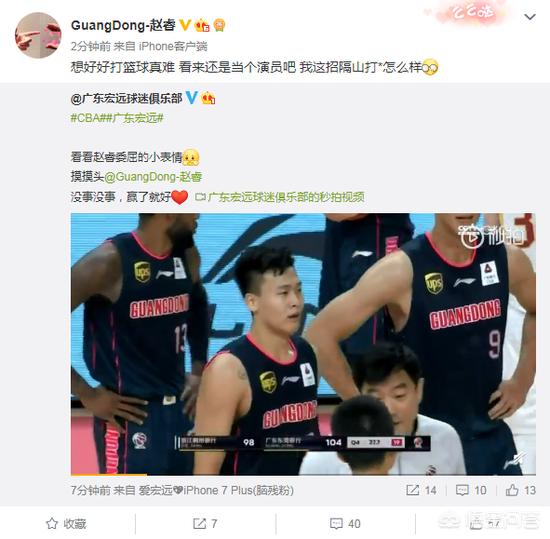Click the repost icon showing 14
Screen dimensions: 550x539
point(421,490)
